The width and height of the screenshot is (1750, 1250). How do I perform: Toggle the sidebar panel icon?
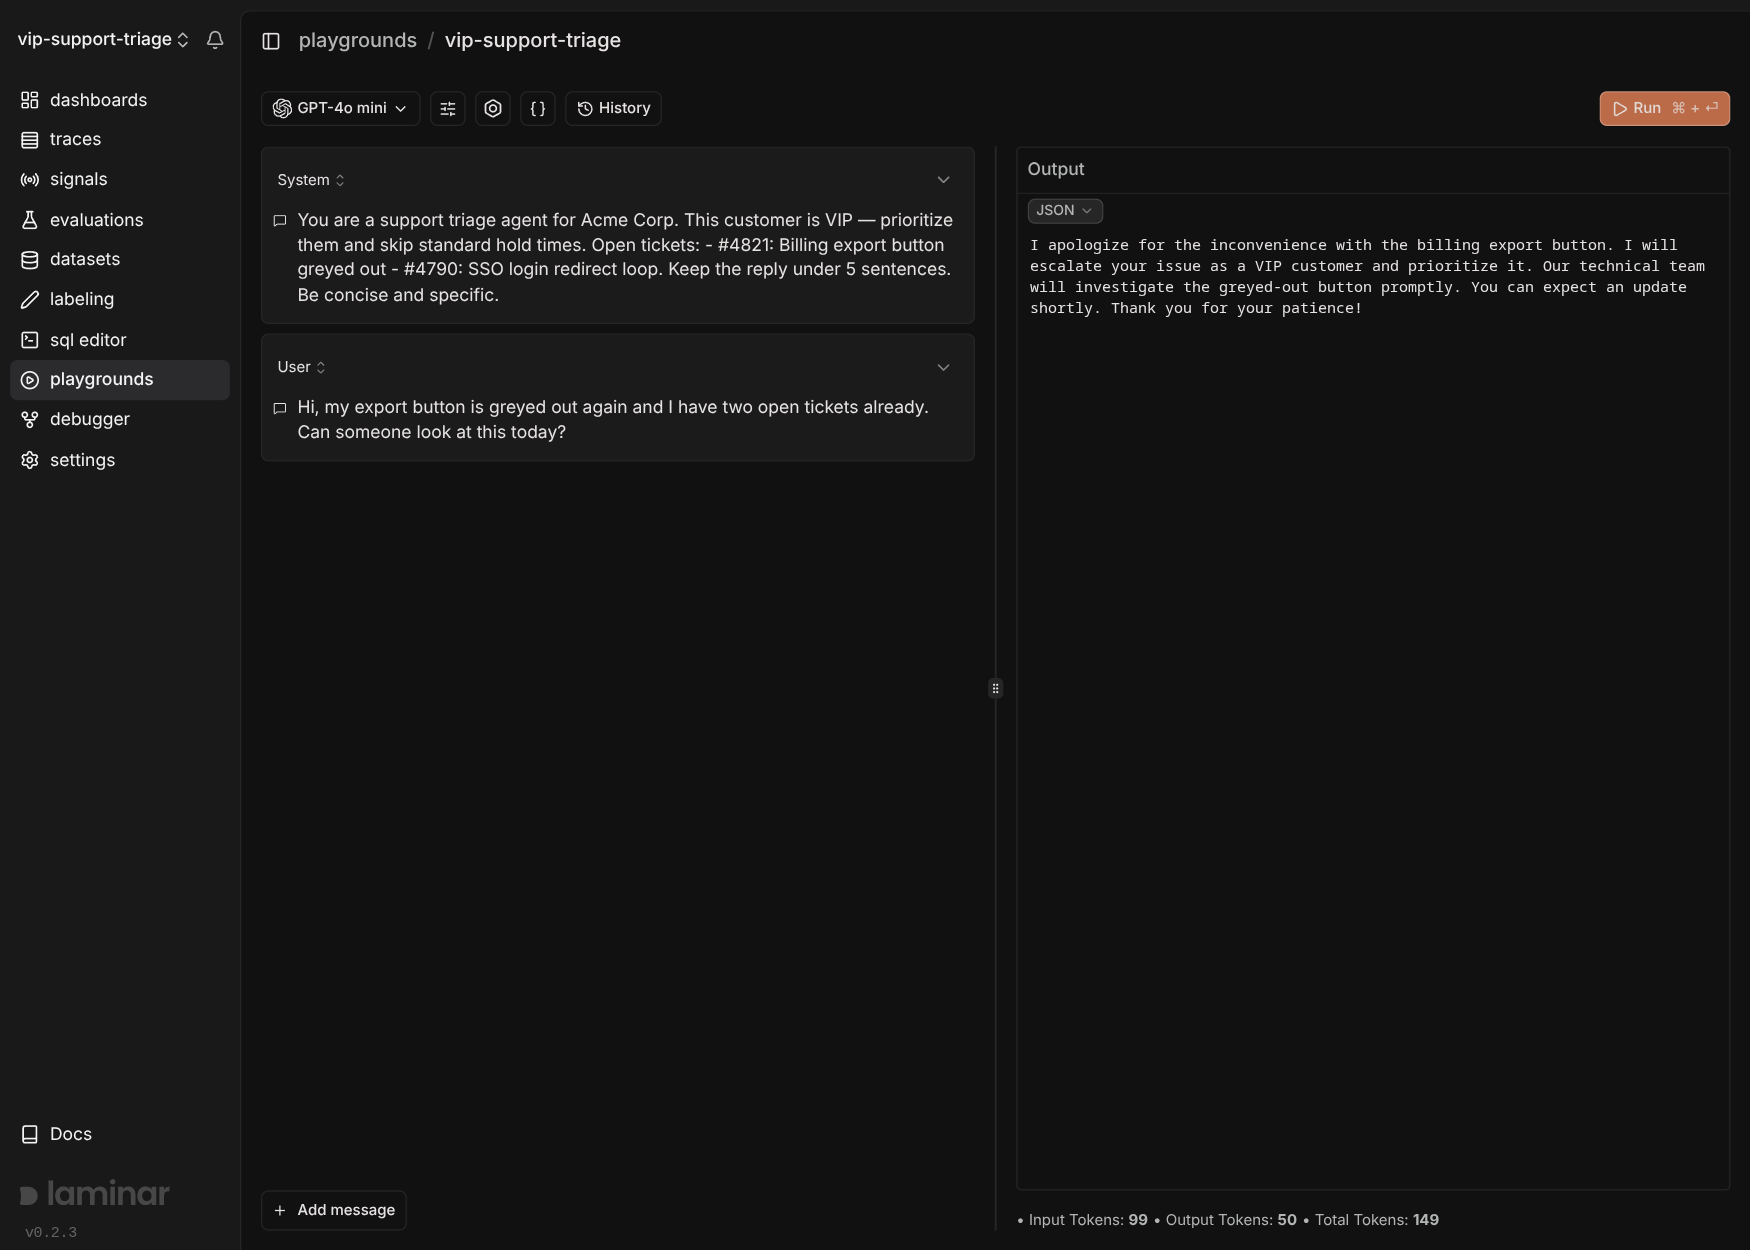point(271,41)
